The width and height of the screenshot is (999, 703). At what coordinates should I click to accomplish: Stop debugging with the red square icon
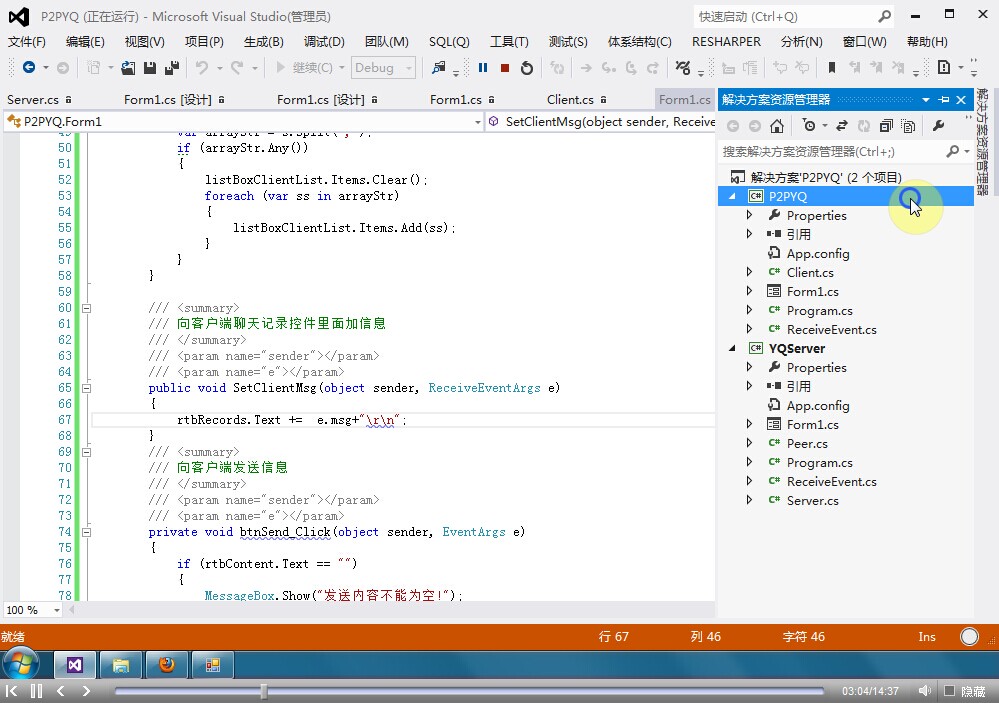point(505,68)
